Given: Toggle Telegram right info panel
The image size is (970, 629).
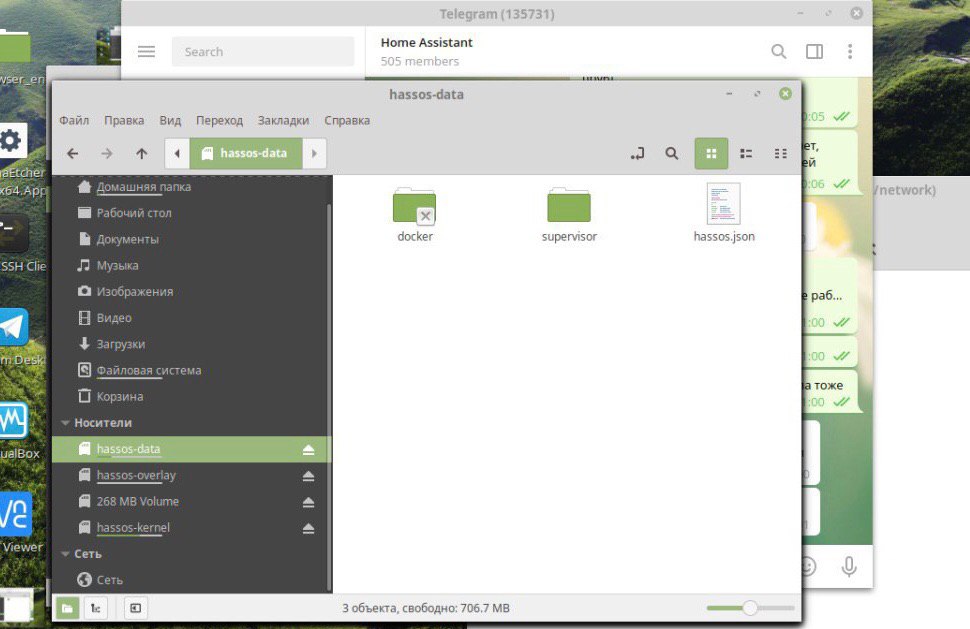Looking at the screenshot, I should (815, 51).
